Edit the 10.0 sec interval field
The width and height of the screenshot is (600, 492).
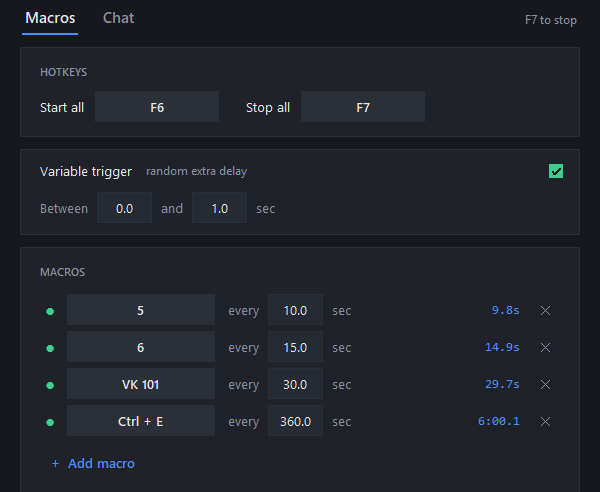295,310
